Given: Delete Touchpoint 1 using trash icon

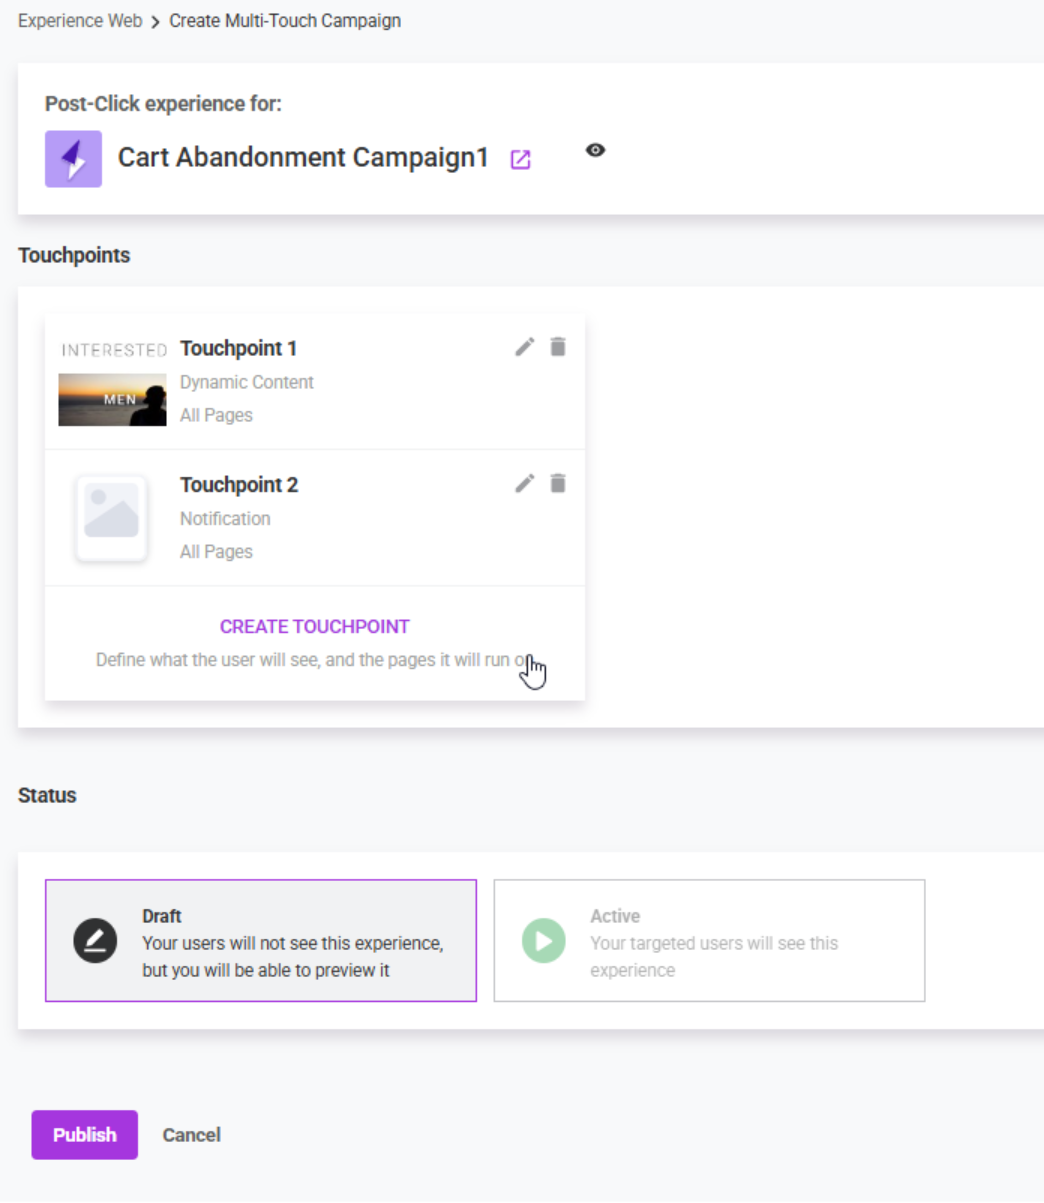Looking at the screenshot, I should (558, 347).
